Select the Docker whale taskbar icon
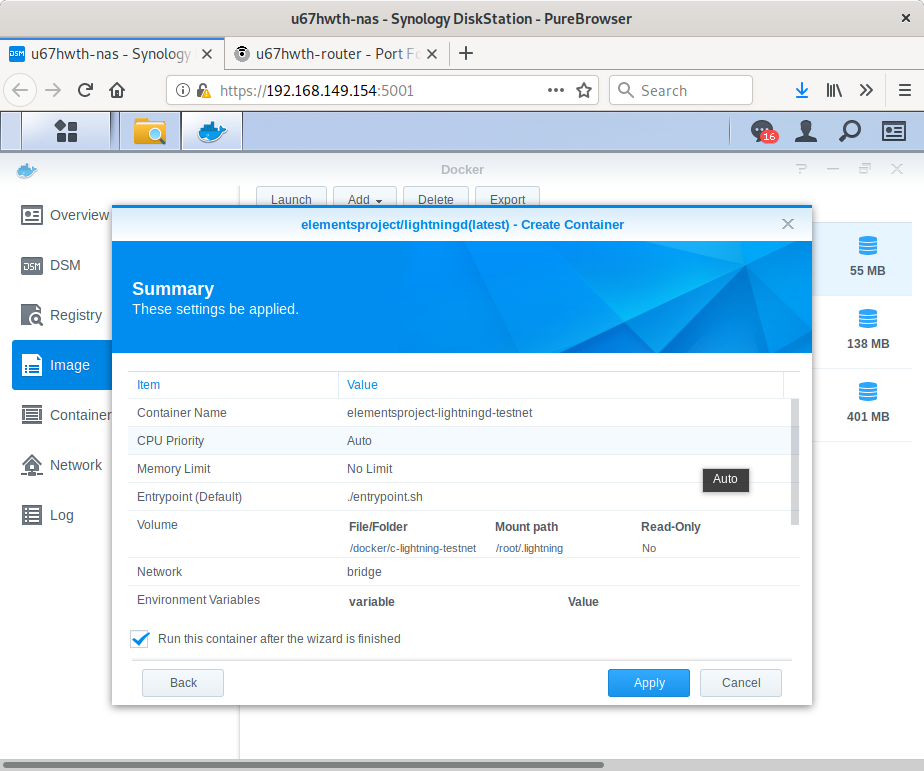 (212, 131)
